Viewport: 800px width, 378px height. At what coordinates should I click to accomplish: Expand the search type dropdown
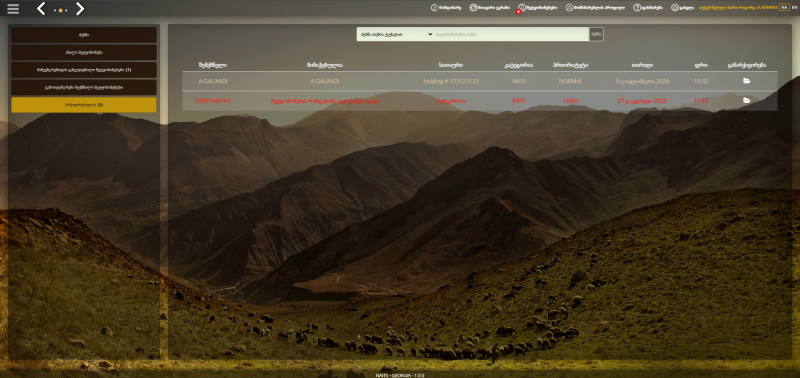(x=395, y=34)
